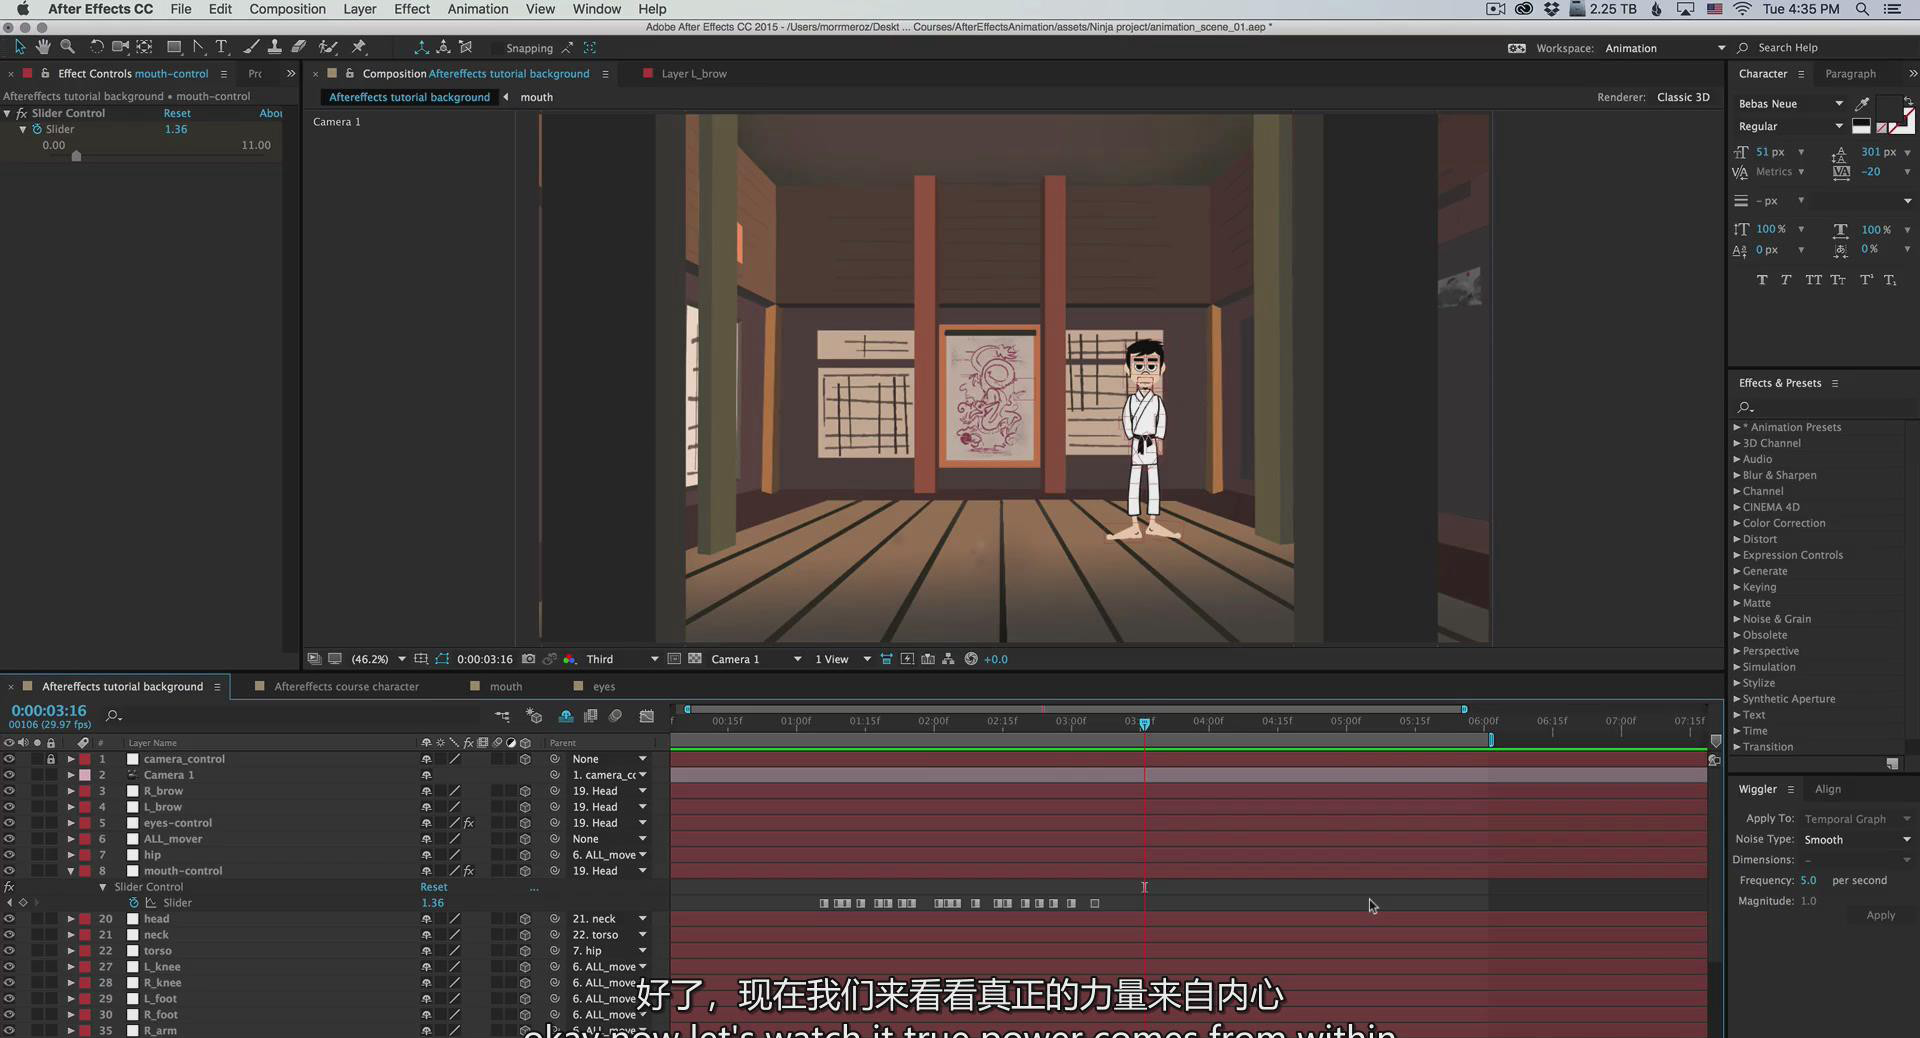This screenshot has width=1920, height=1038.
Task: Toggle stopwatch for Slider property
Action: (x=134, y=903)
